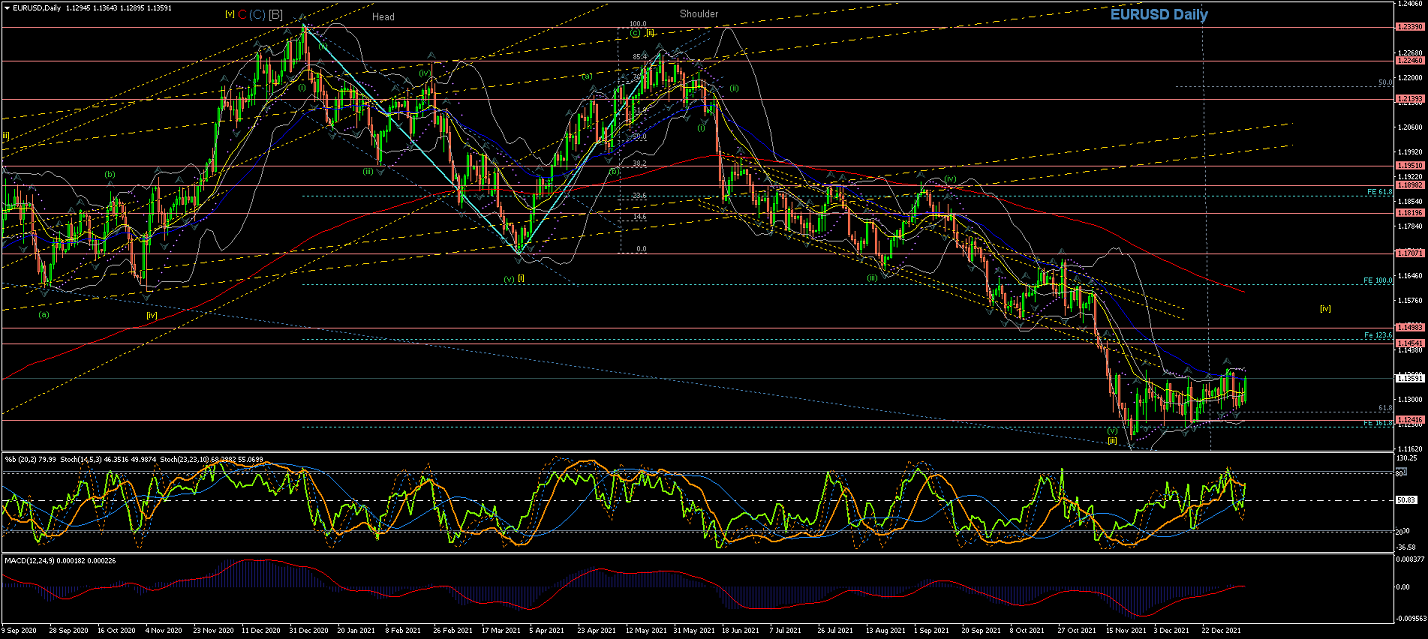Click the FE 100.0 Fibonacci expansion label
The width and height of the screenshot is (1428, 639).
(x=1378, y=280)
